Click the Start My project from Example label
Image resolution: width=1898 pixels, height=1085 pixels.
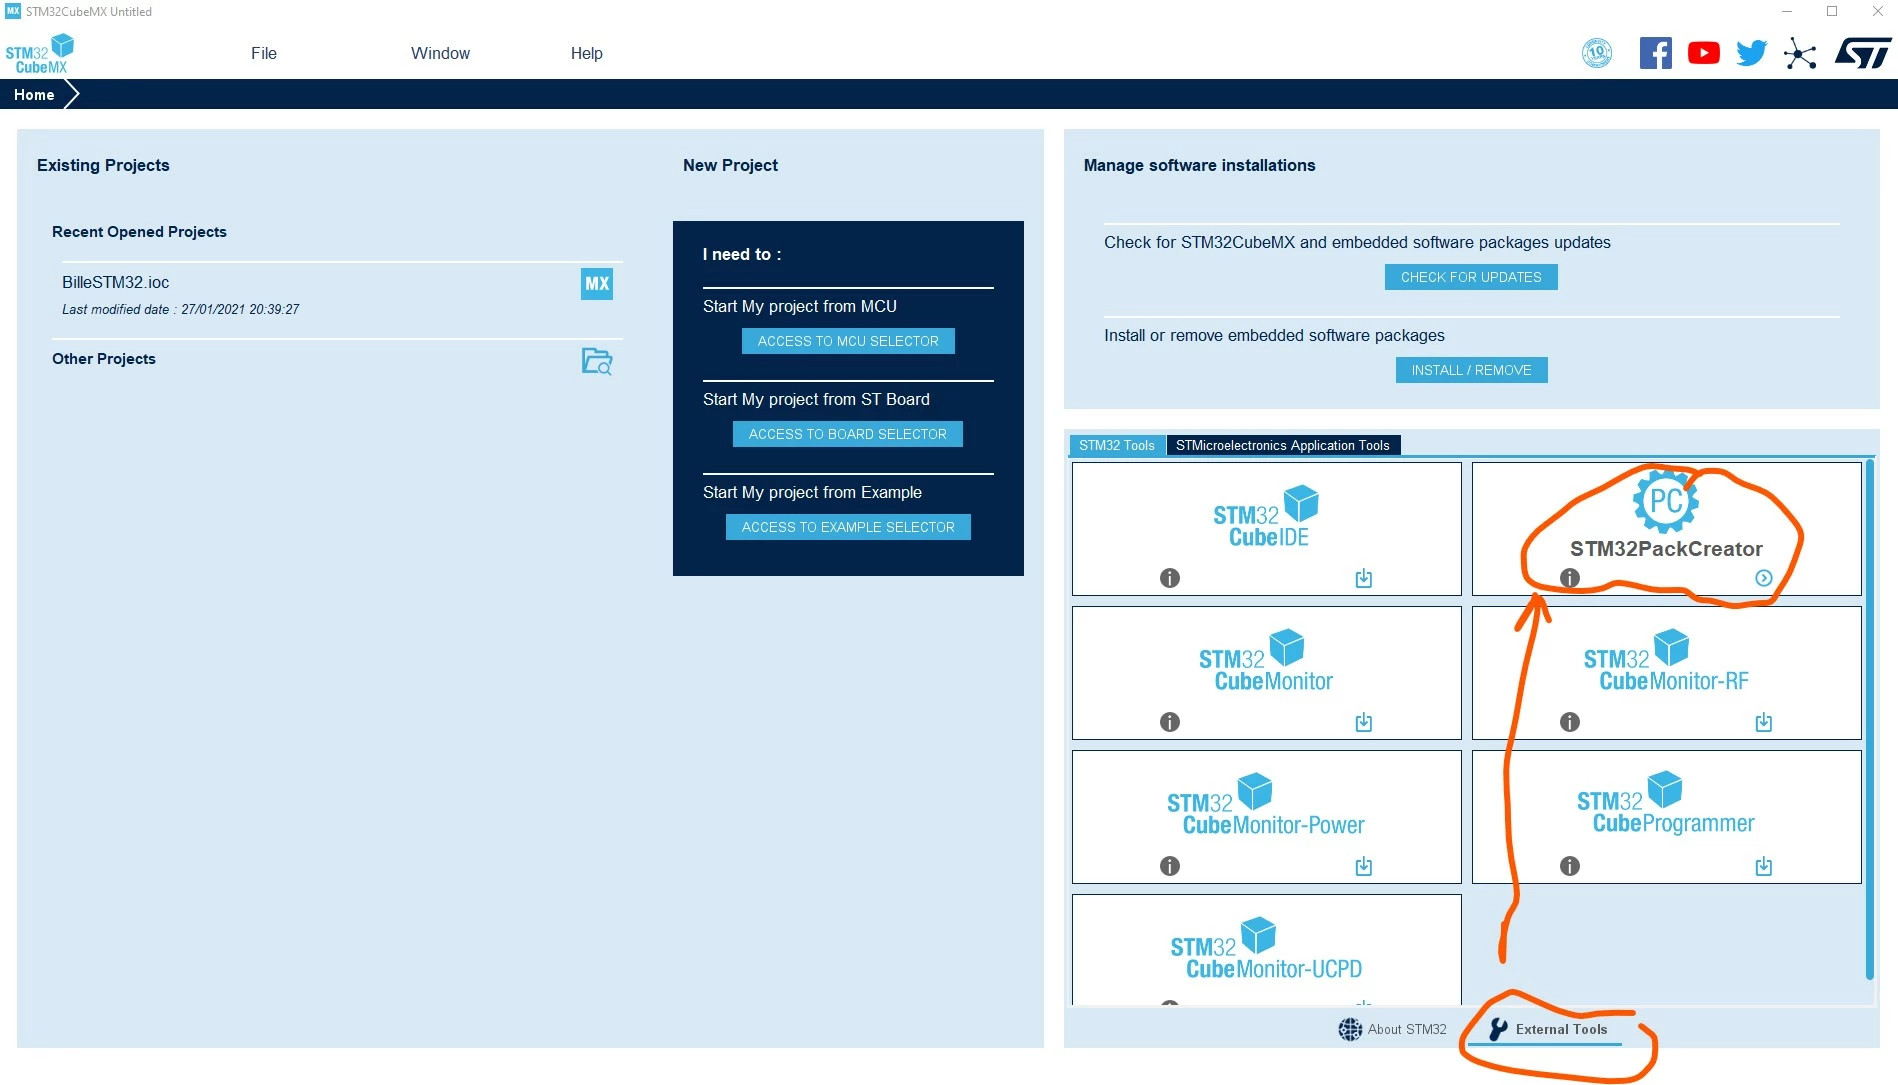812,492
